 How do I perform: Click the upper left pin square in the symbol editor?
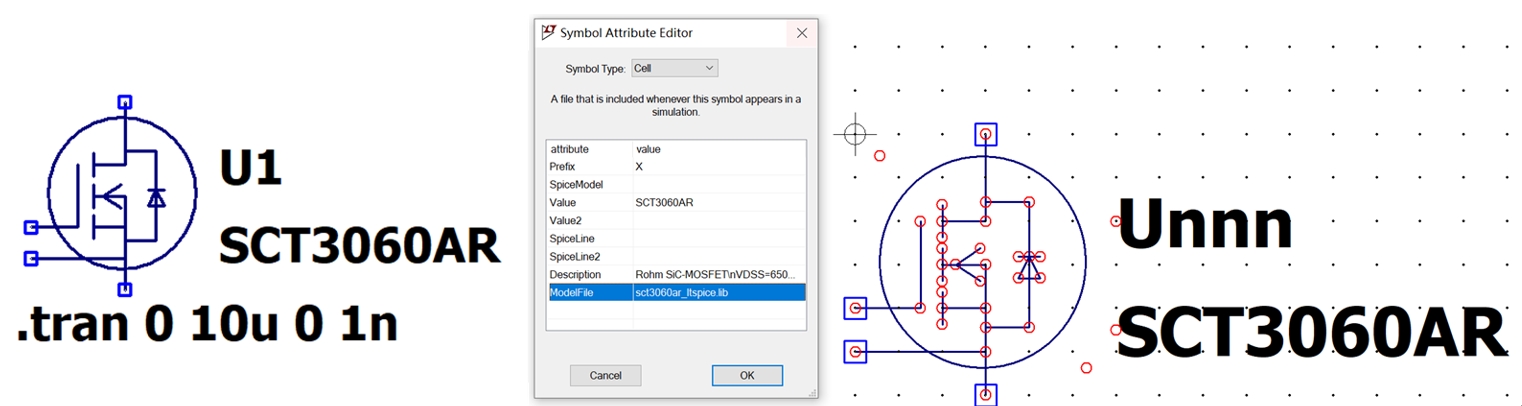coord(855,308)
